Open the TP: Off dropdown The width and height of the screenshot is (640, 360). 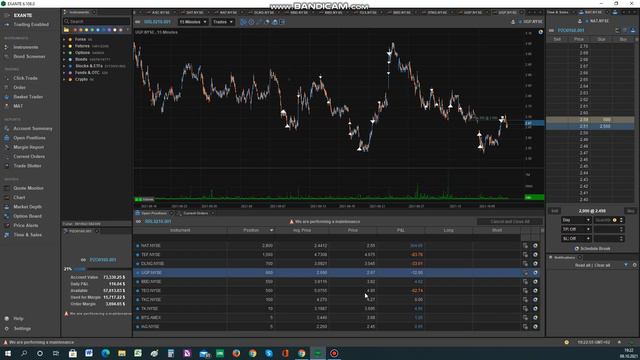576,229
